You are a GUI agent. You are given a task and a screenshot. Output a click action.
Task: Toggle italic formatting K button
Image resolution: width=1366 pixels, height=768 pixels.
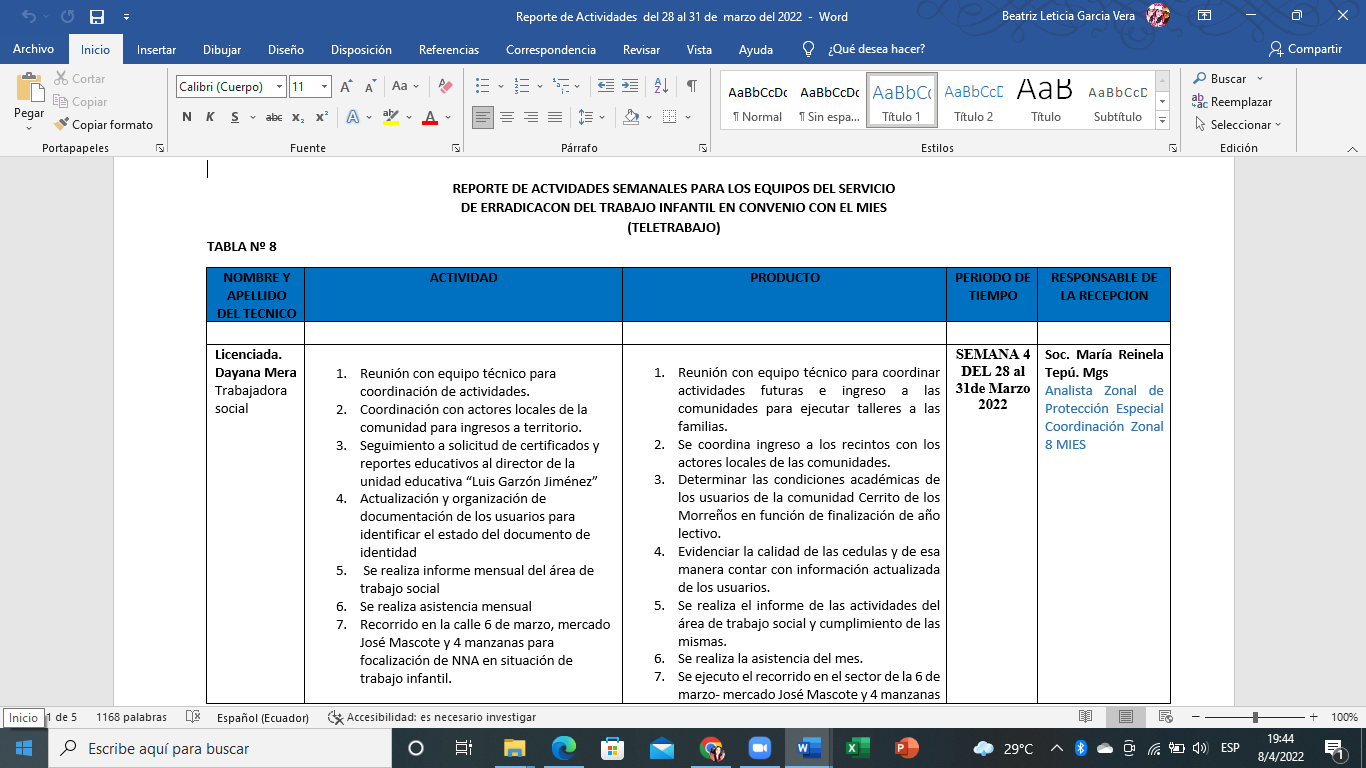tap(210, 117)
